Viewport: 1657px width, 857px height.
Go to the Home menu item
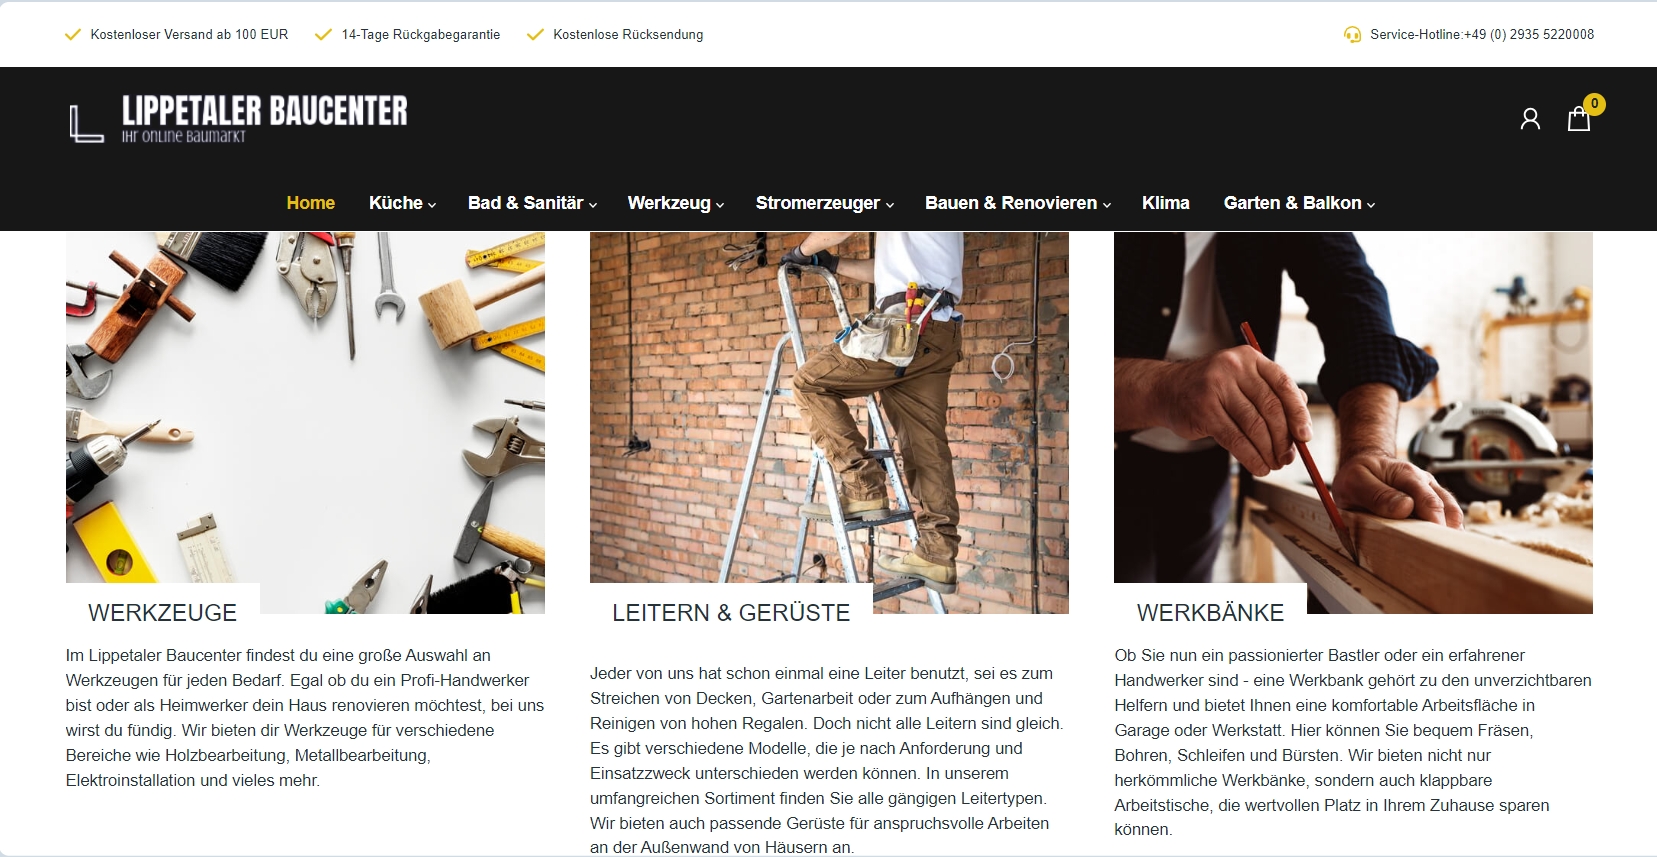pos(311,203)
